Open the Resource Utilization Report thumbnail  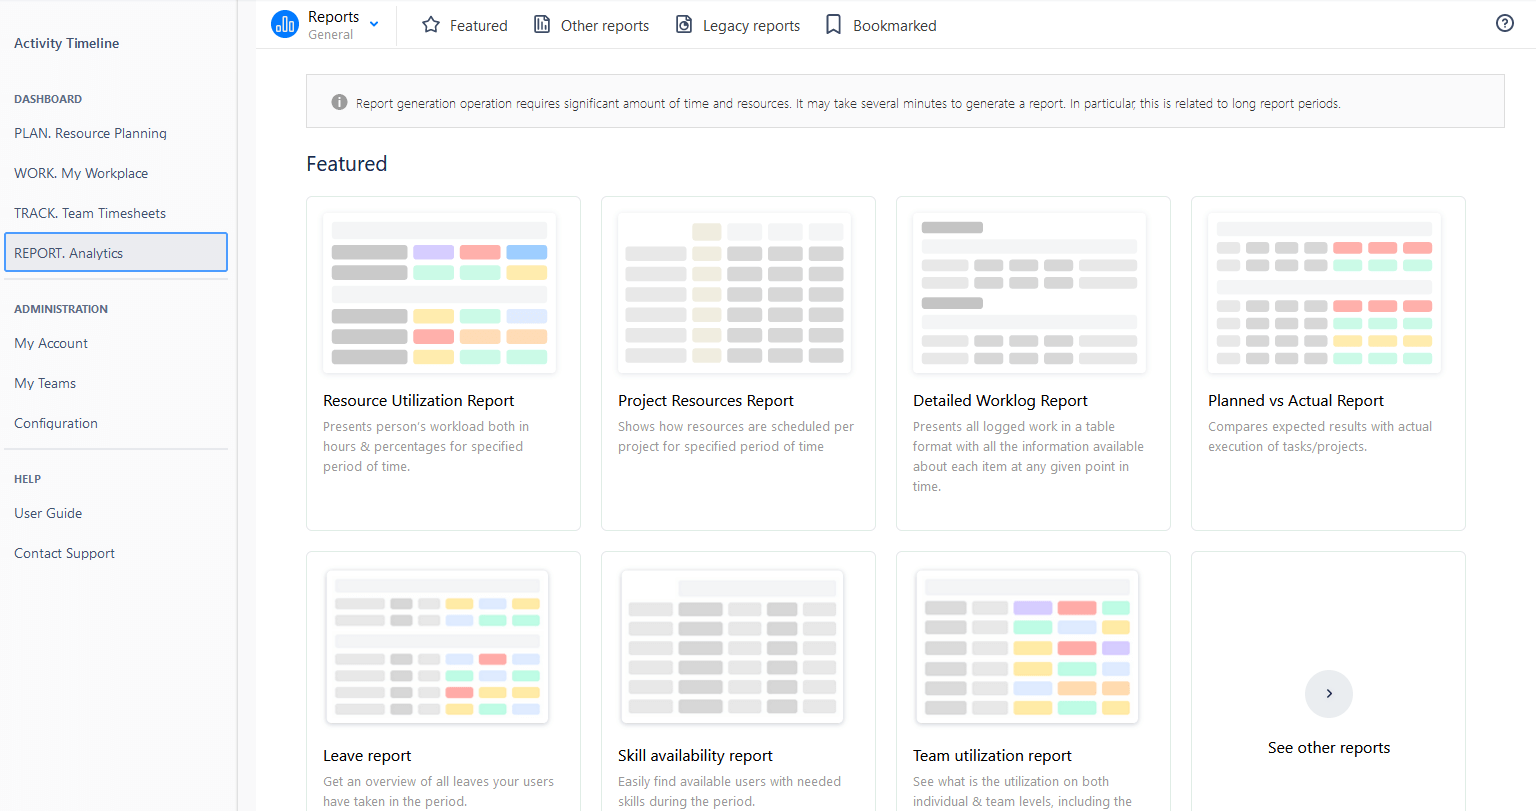point(439,293)
